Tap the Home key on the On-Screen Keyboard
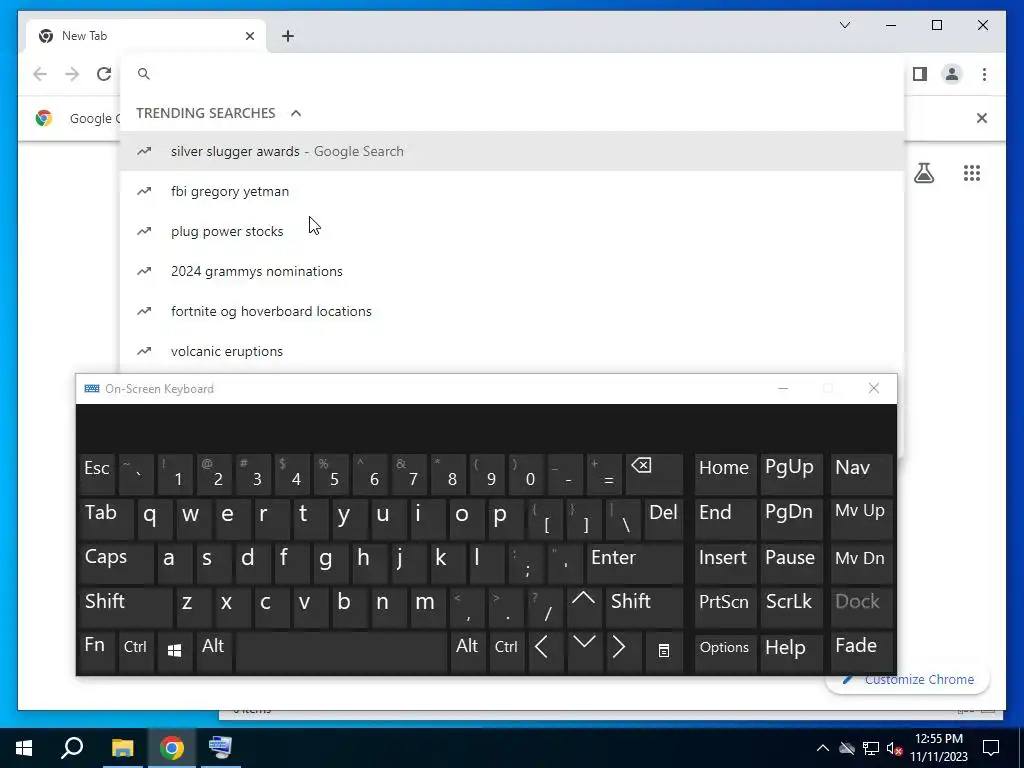The width and height of the screenshot is (1024, 768). pos(725,473)
